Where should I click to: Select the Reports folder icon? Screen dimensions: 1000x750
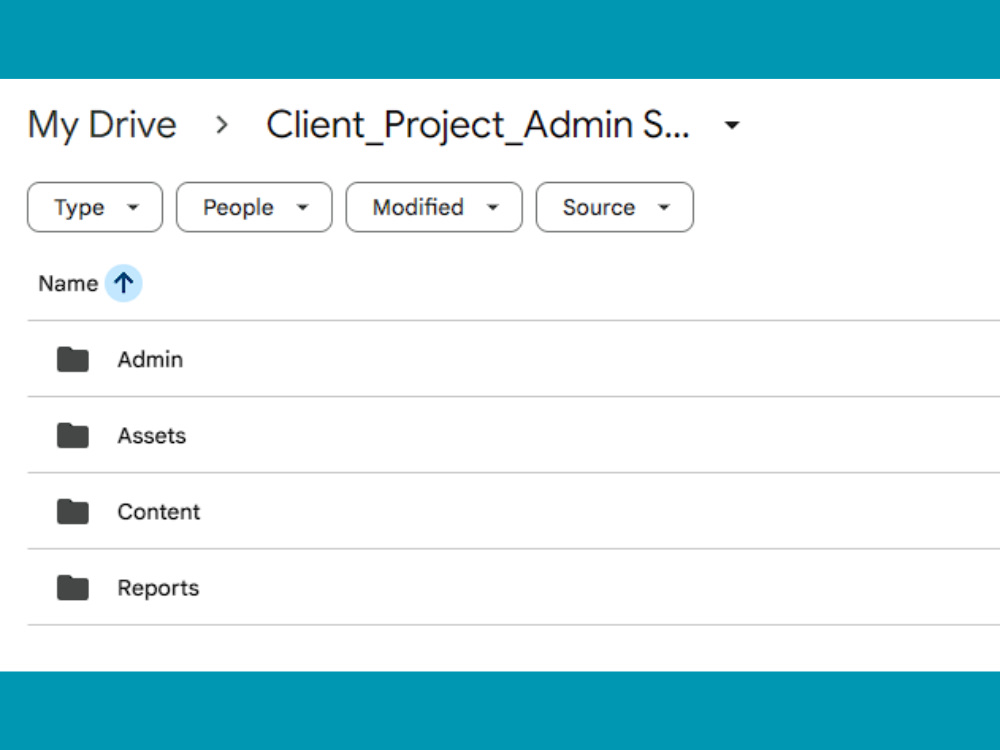[x=73, y=588]
